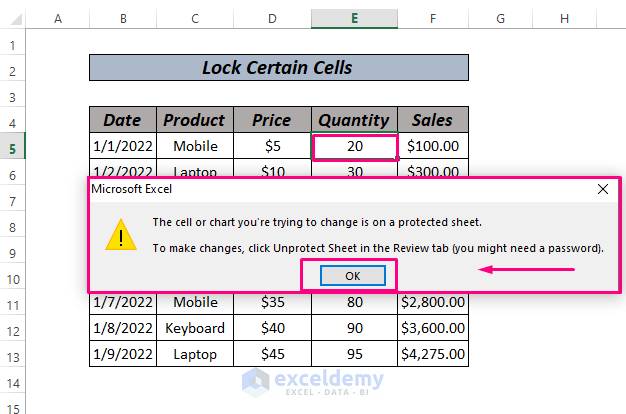Select row 1 header

click(13, 45)
